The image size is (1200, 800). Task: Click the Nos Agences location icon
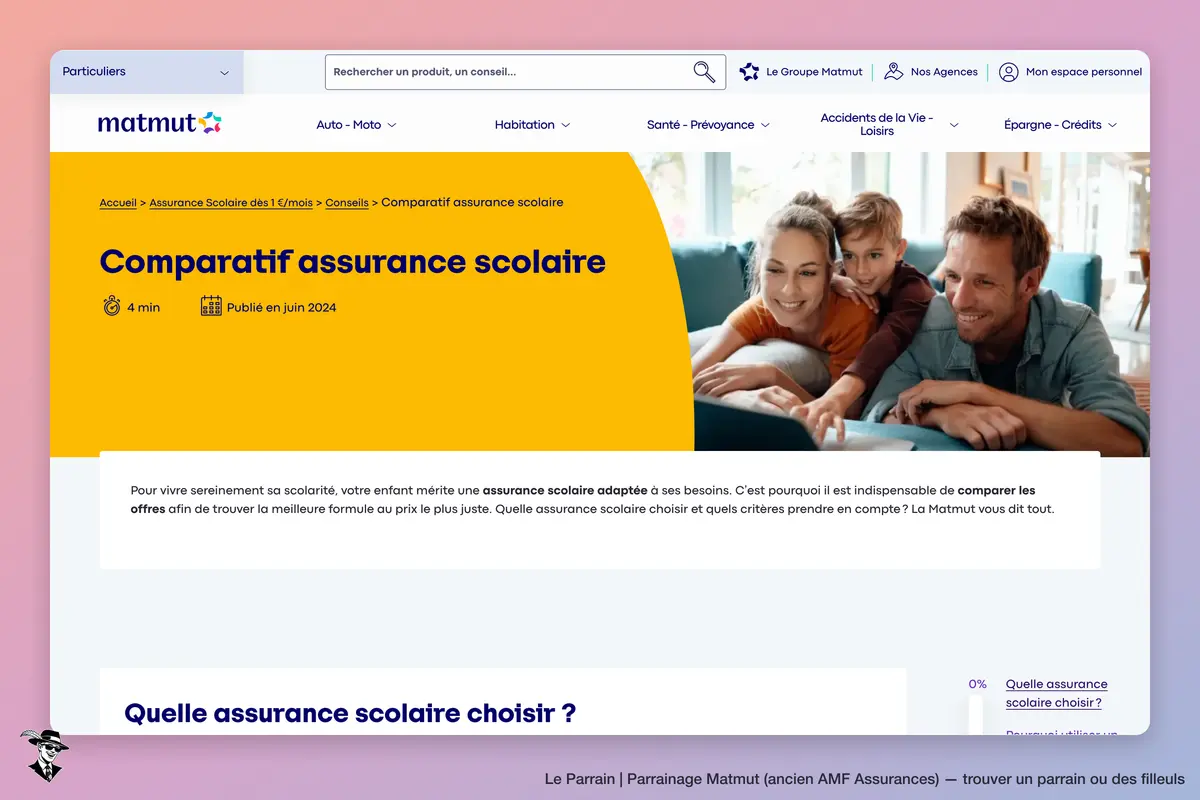(x=893, y=72)
